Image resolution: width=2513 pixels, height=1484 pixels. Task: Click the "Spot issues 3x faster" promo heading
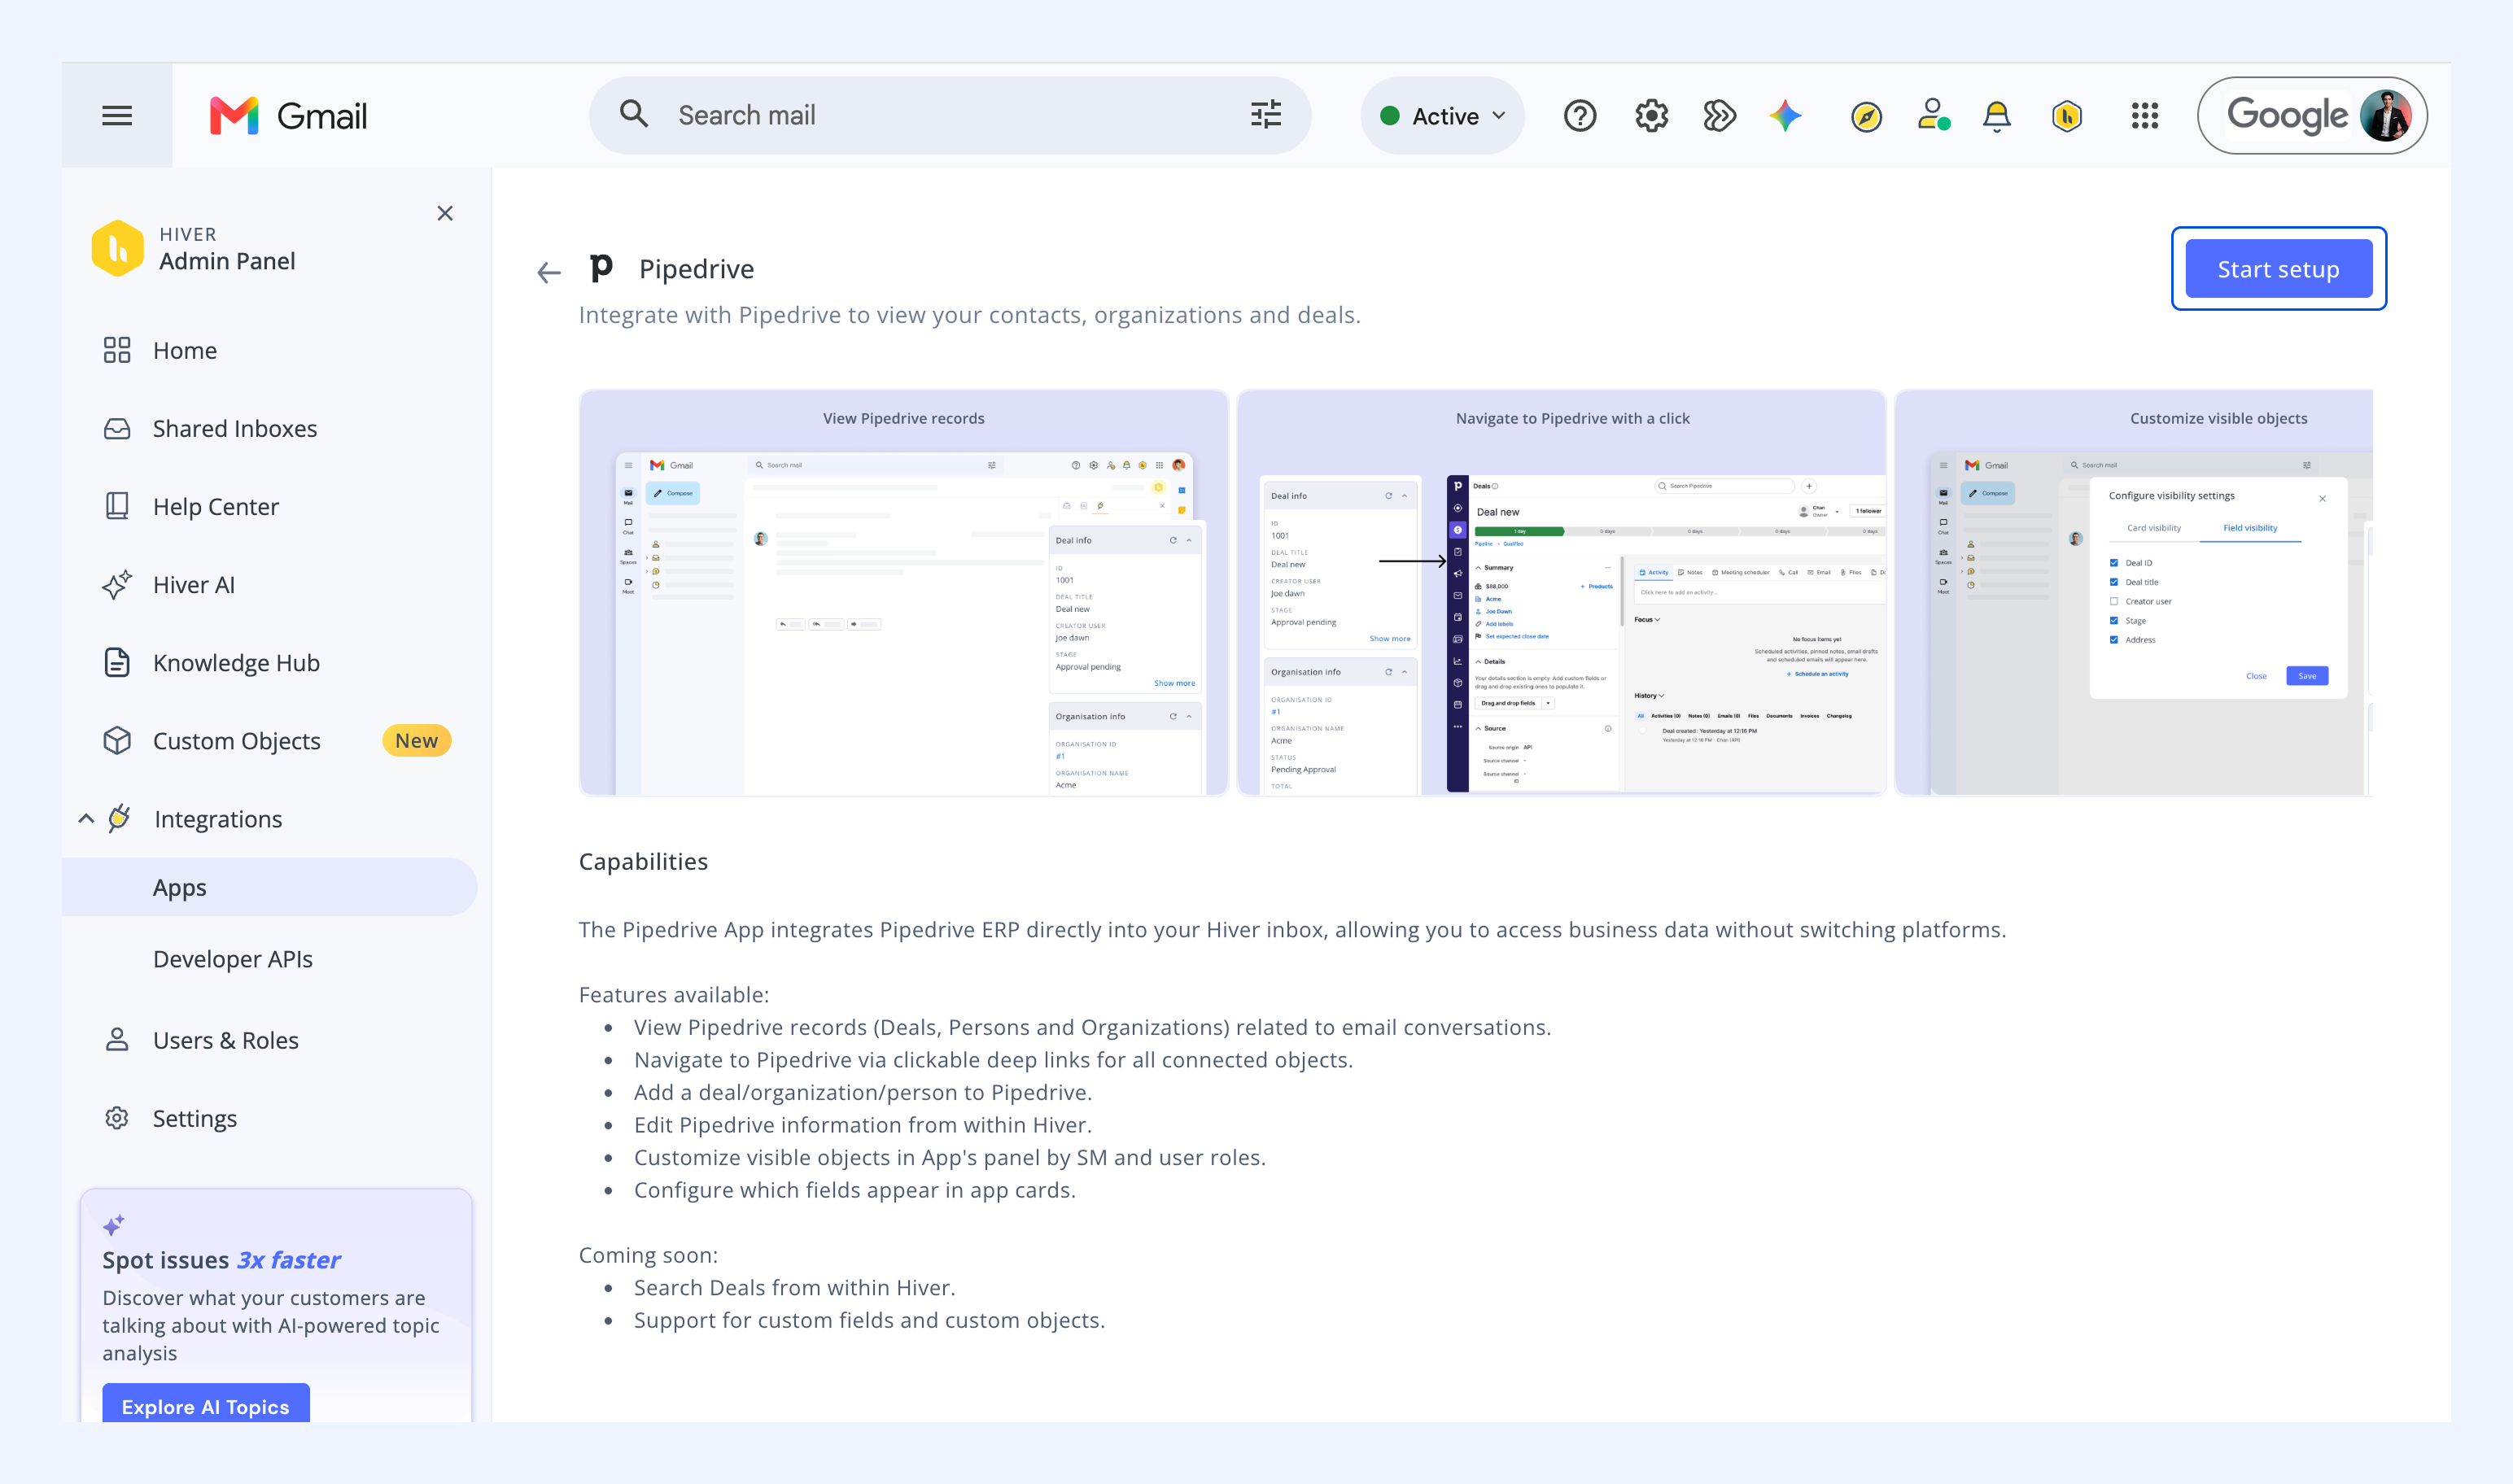(221, 1260)
